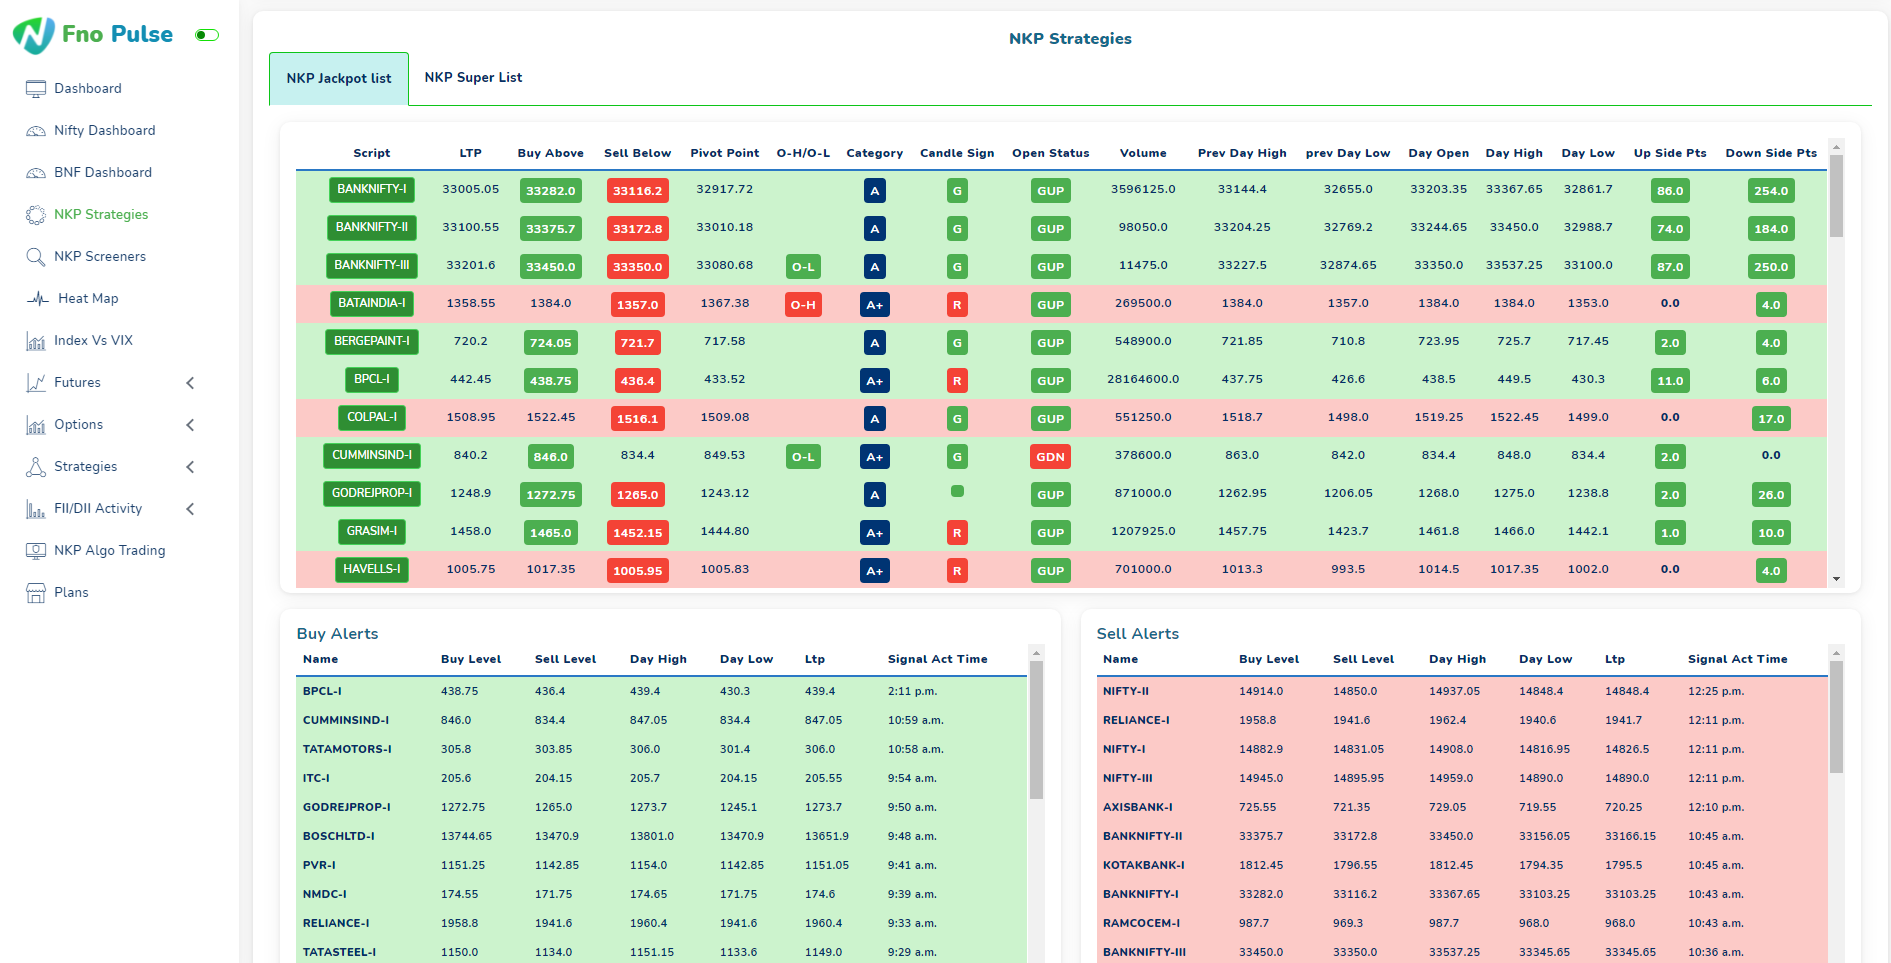The height and width of the screenshot is (963, 1891).
Task: Open Nifty Dashboard menu item
Action: 105,131
